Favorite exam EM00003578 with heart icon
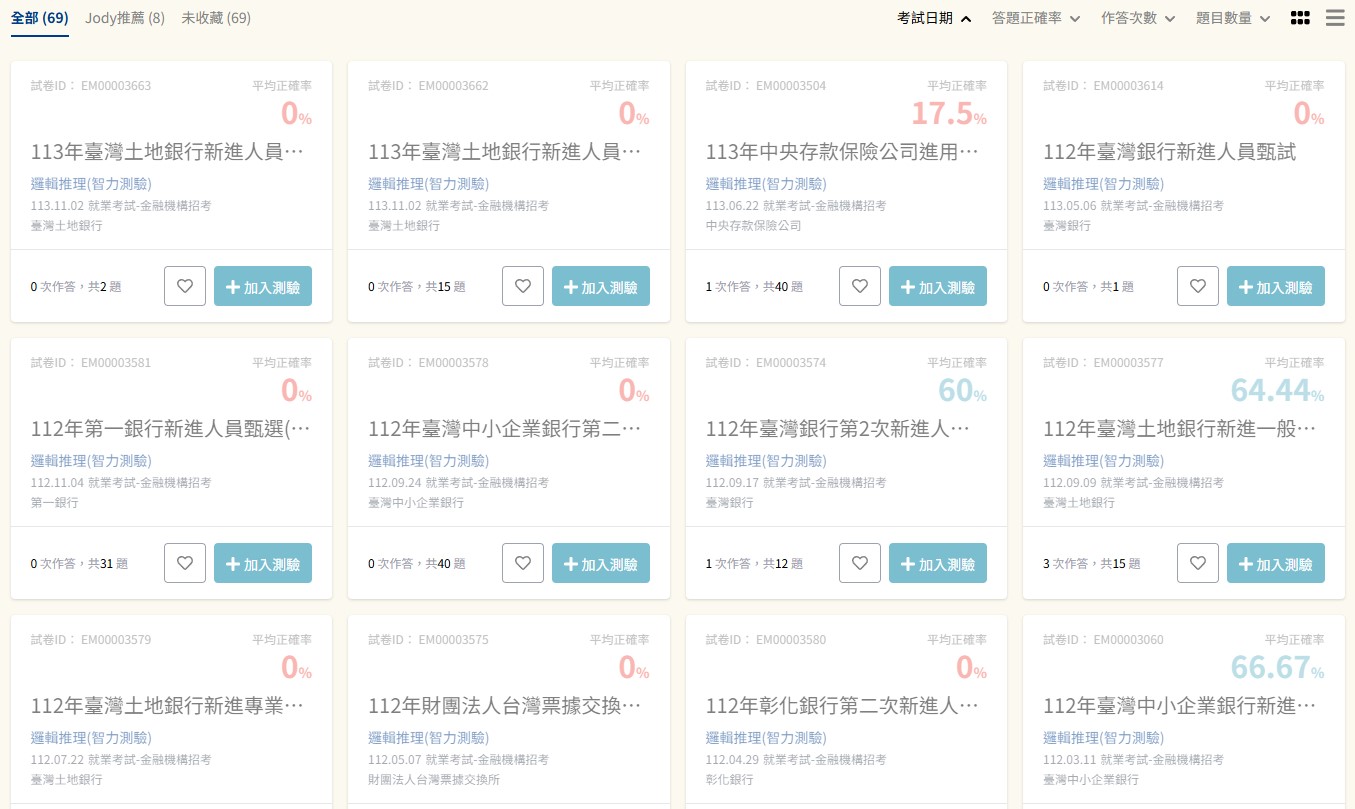Viewport: 1355px width, 809px height. 523,563
